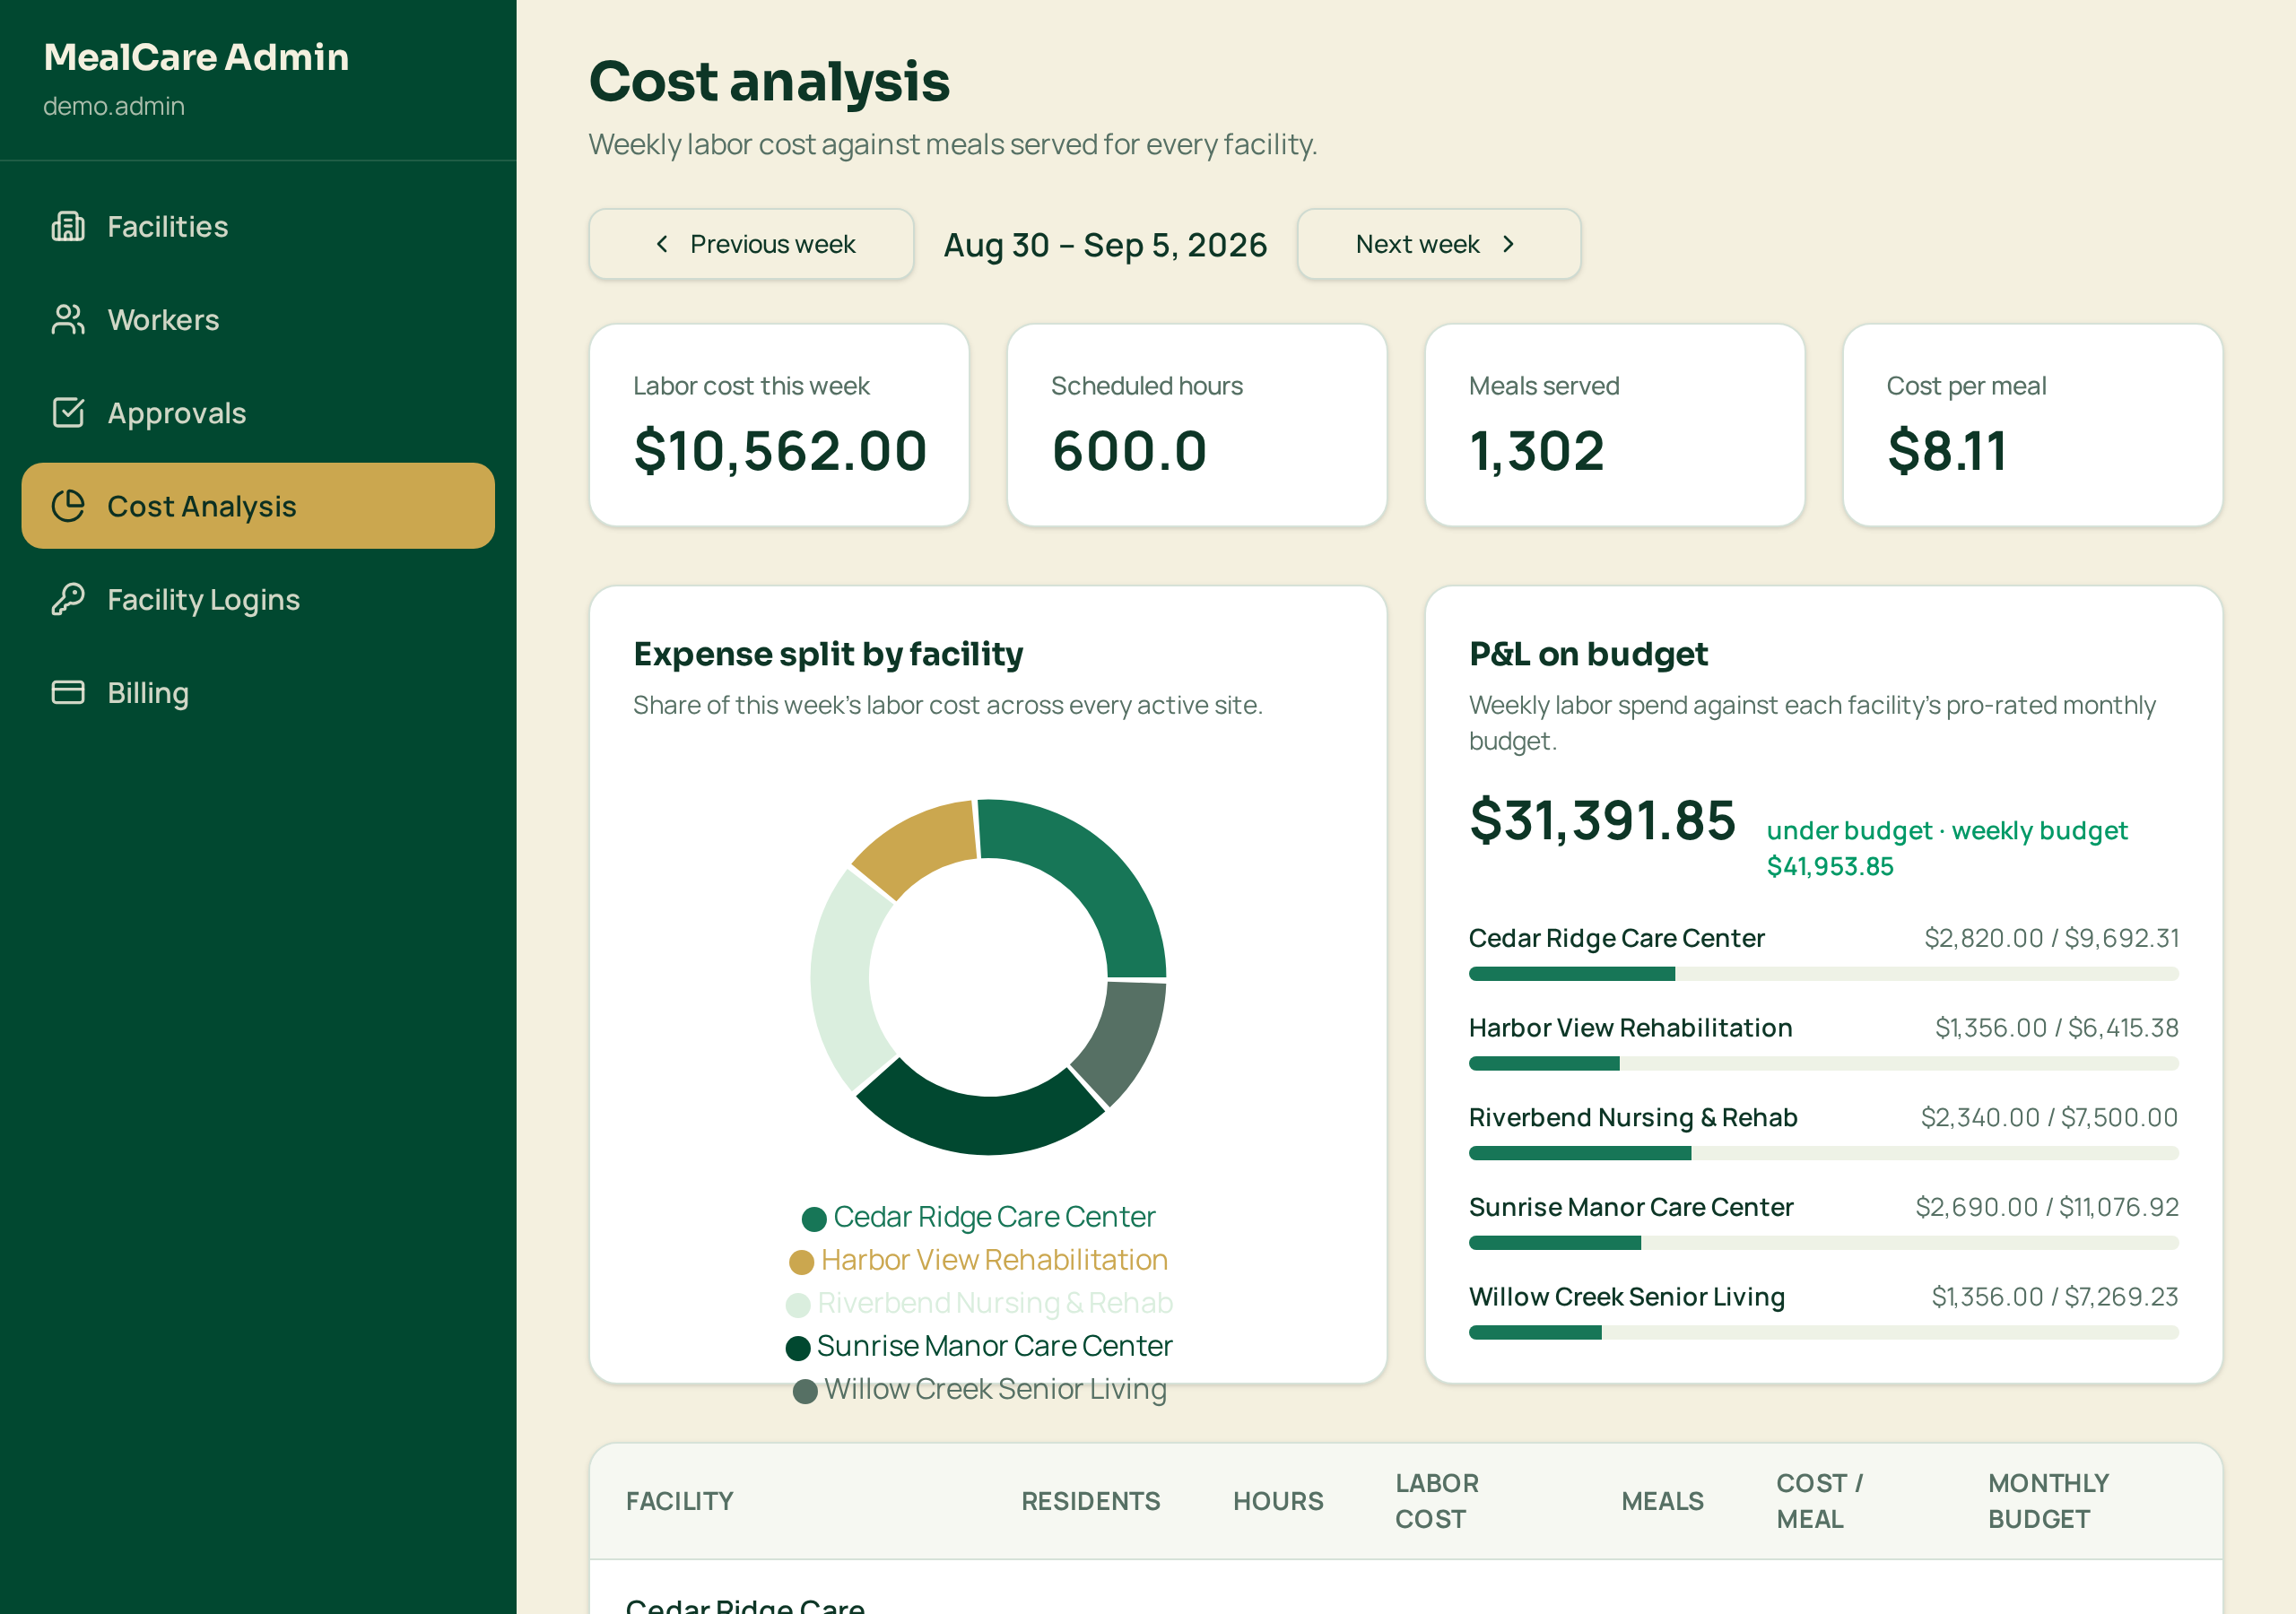Advance to Next week
The image size is (2296, 1614).
click(1439, 244)
